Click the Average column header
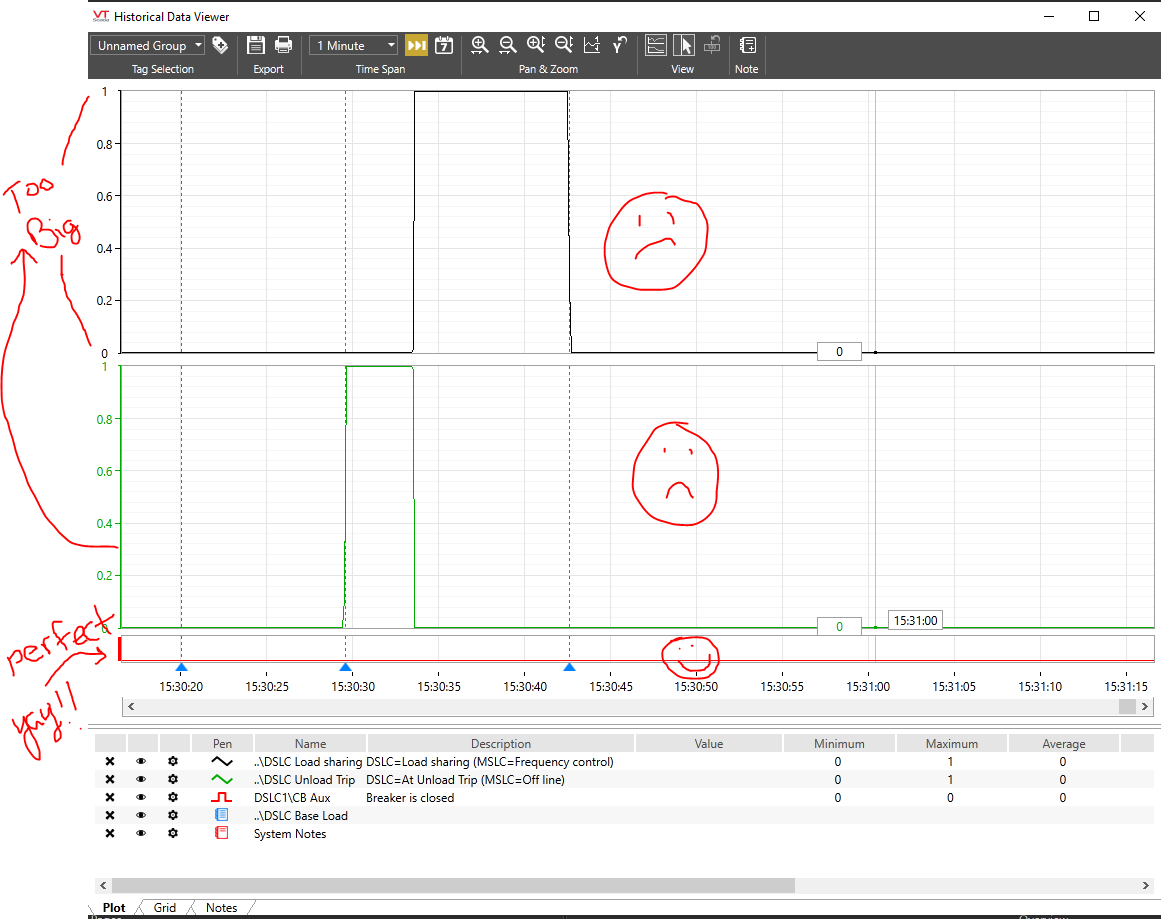1161x919 pixels. click(1064, 743)
